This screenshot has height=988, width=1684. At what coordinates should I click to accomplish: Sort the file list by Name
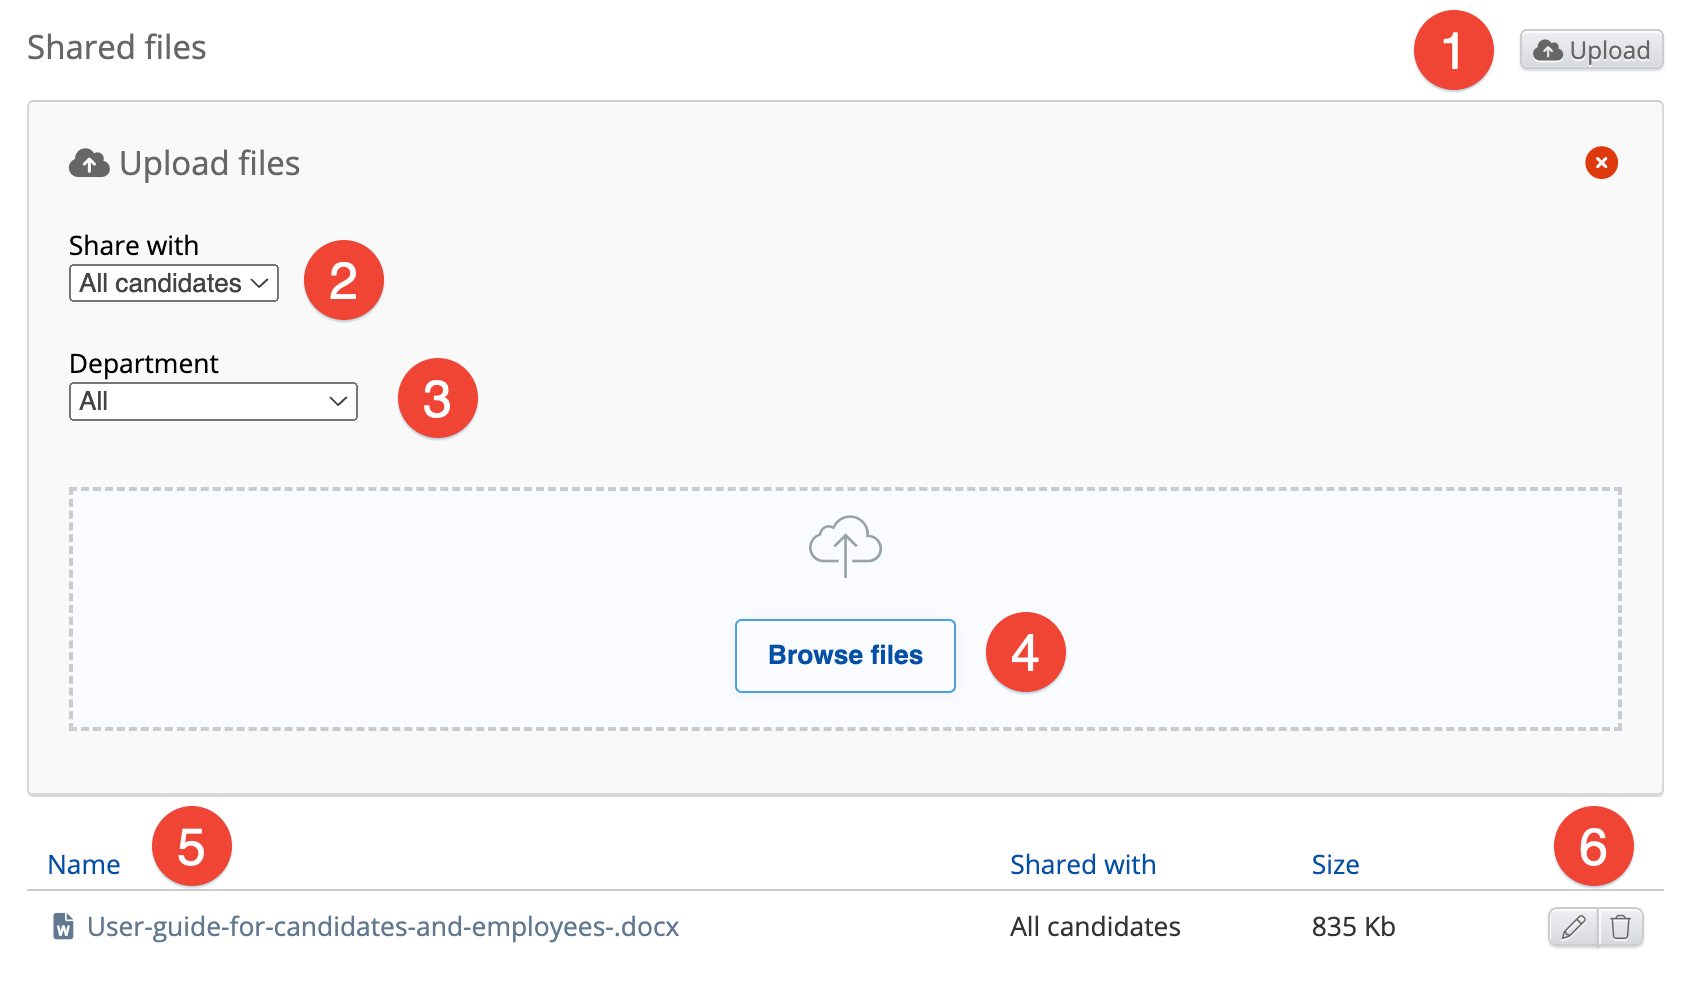pos(84,864)
